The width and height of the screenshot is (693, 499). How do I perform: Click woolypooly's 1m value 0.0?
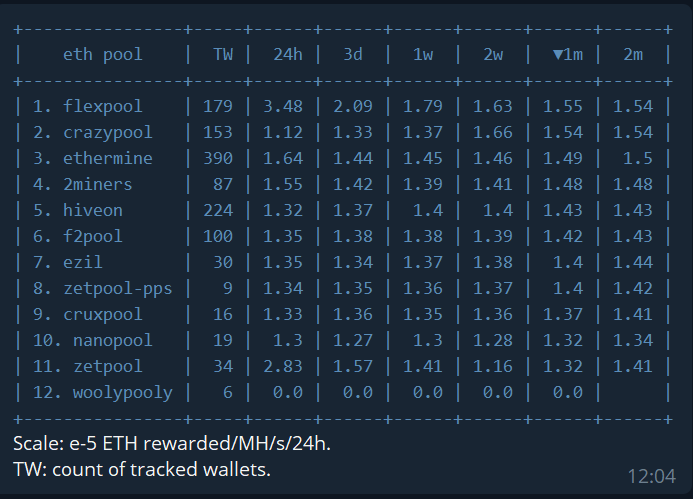coord(568,392)
